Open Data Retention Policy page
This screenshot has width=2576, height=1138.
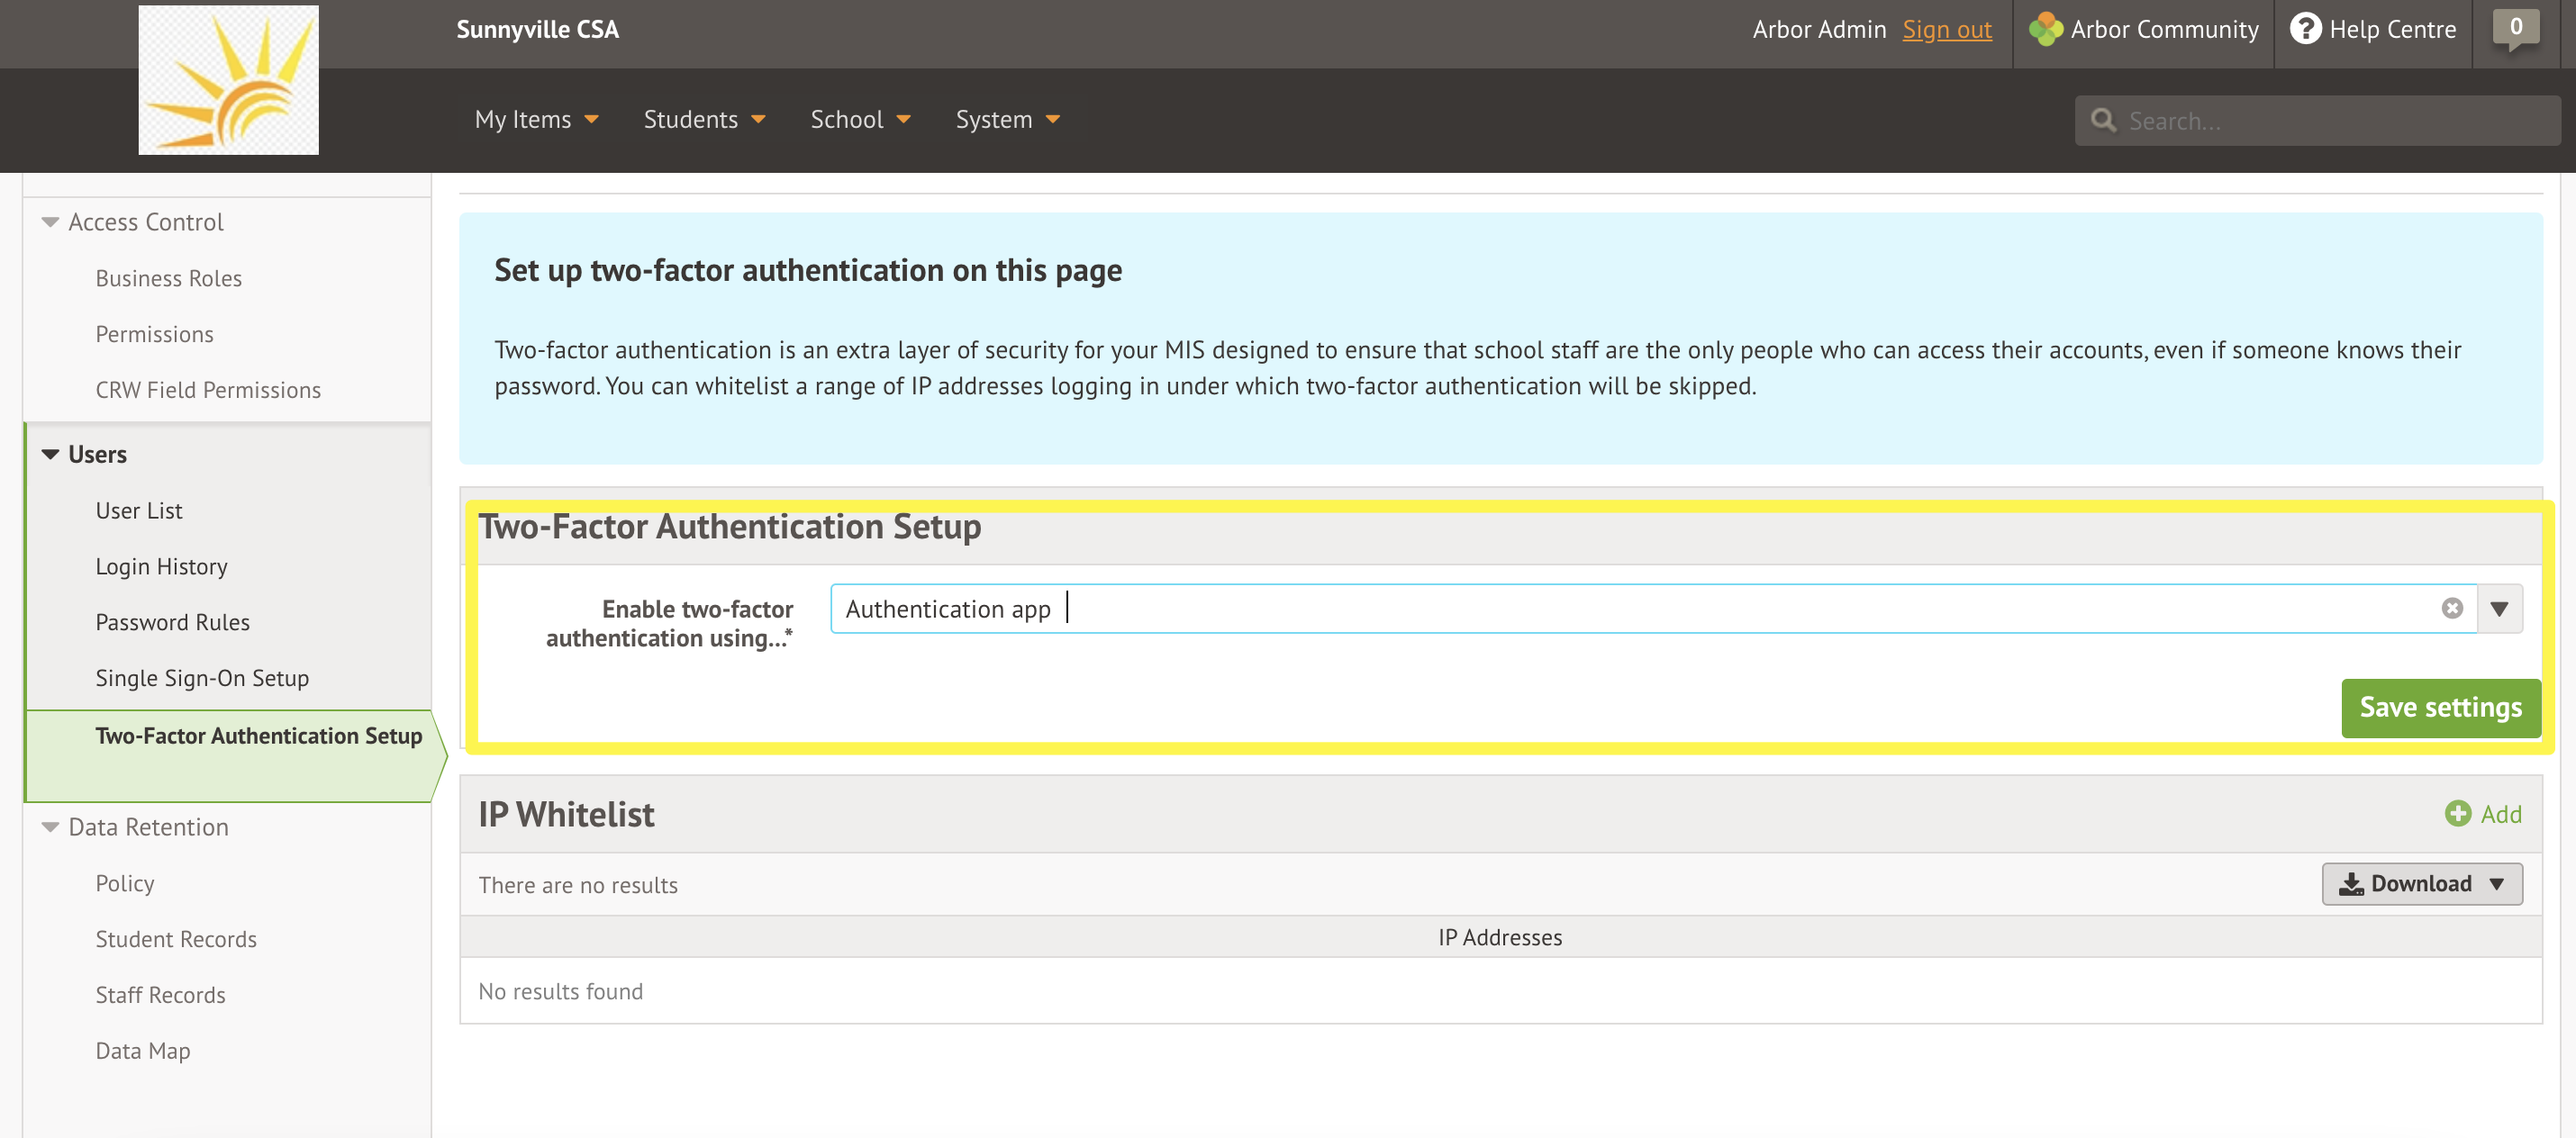(125, 883)
